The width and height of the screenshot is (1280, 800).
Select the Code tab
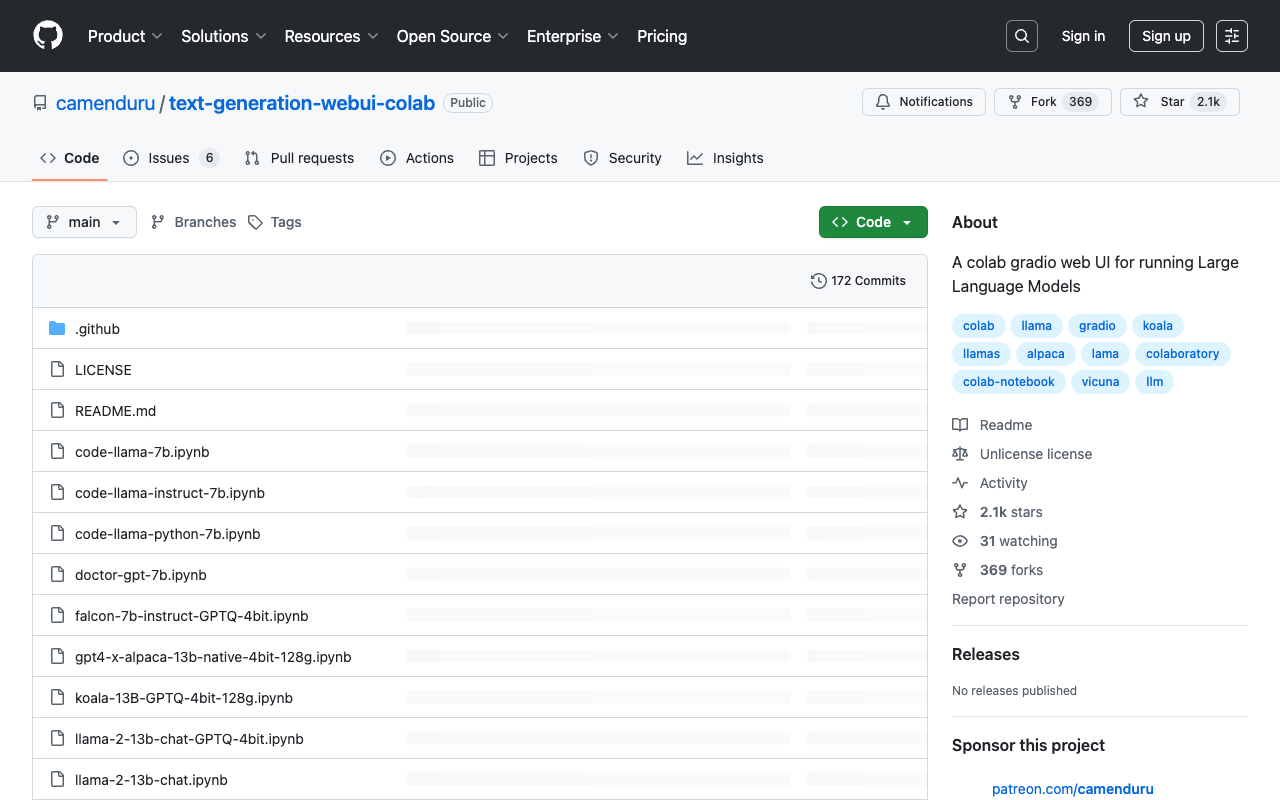click(x=70, y=158)
